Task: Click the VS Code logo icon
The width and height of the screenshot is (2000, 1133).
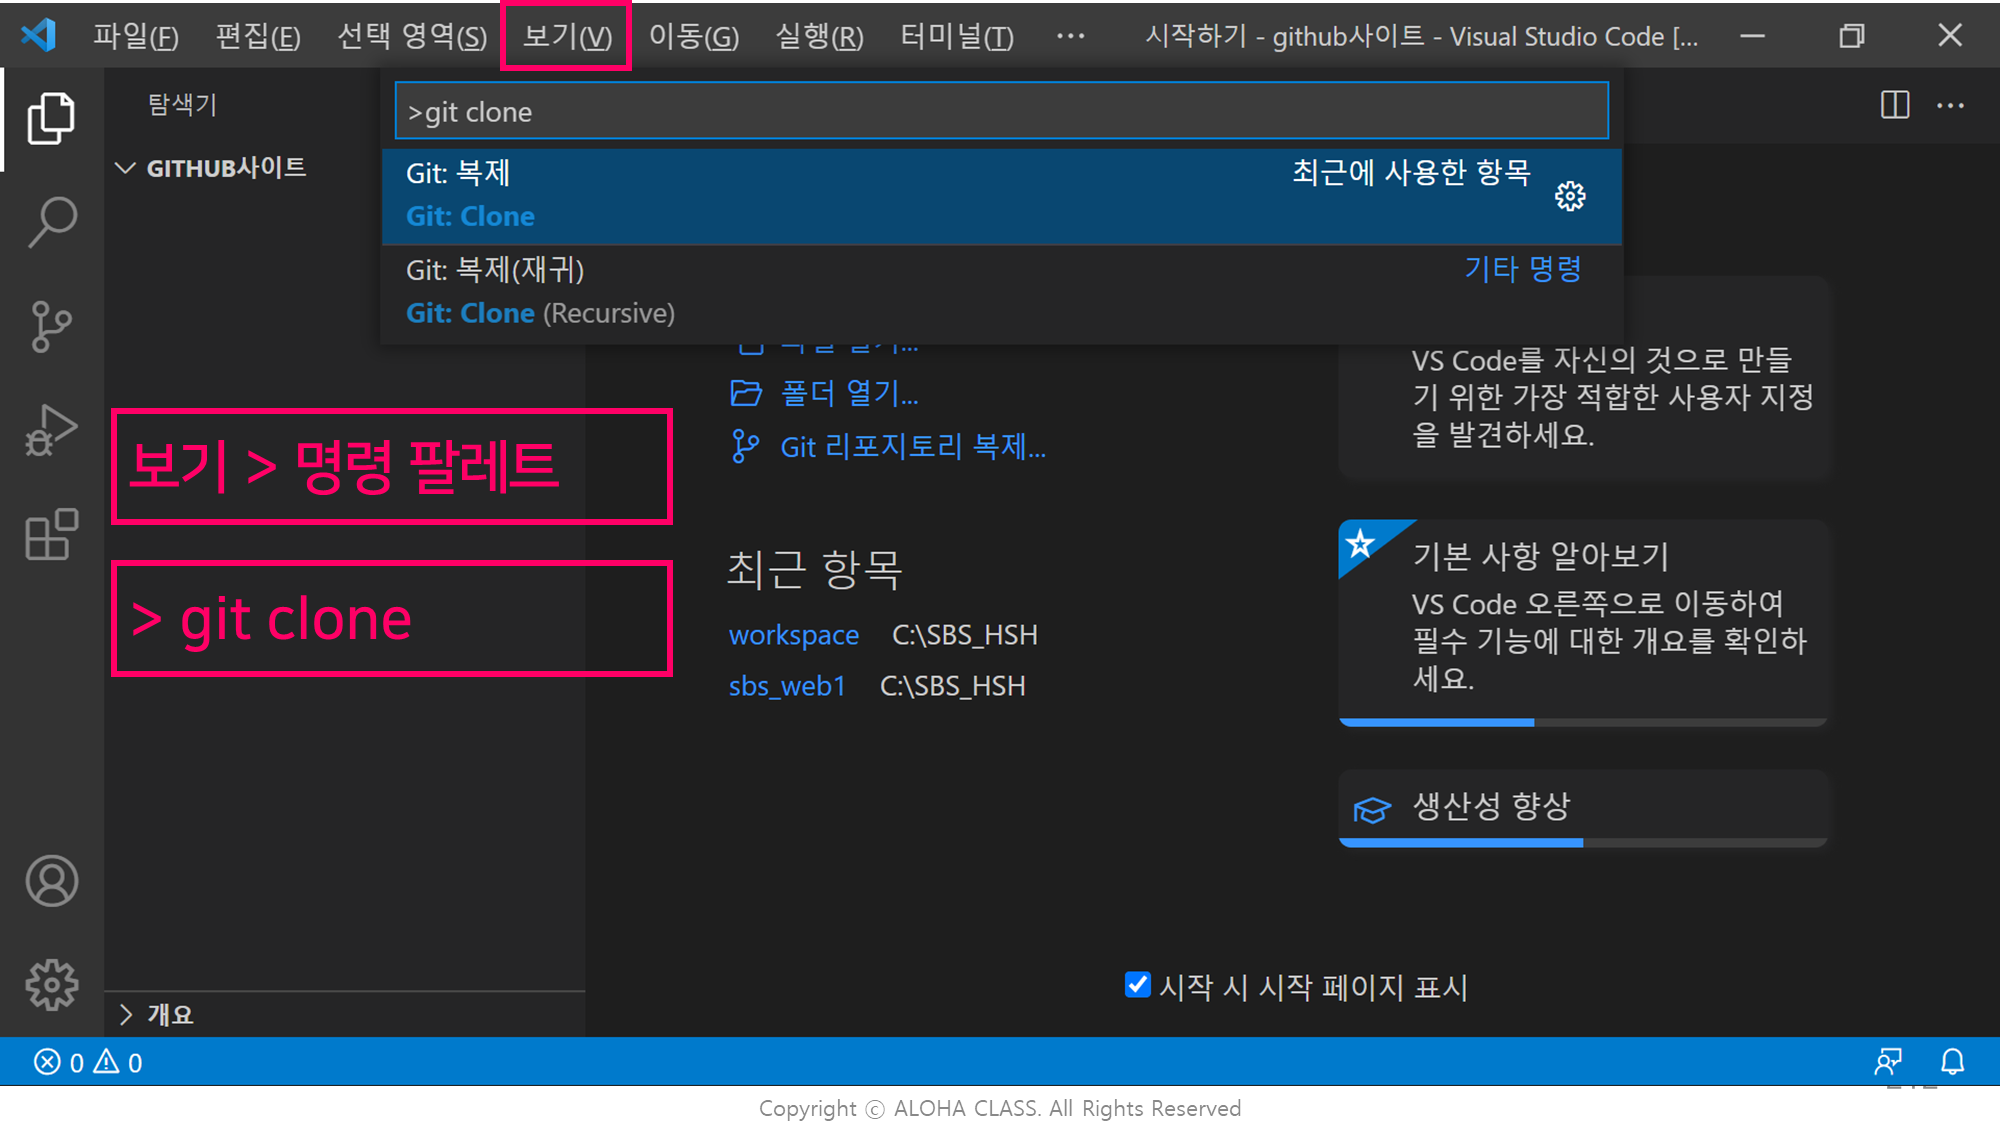Action: 38,35
